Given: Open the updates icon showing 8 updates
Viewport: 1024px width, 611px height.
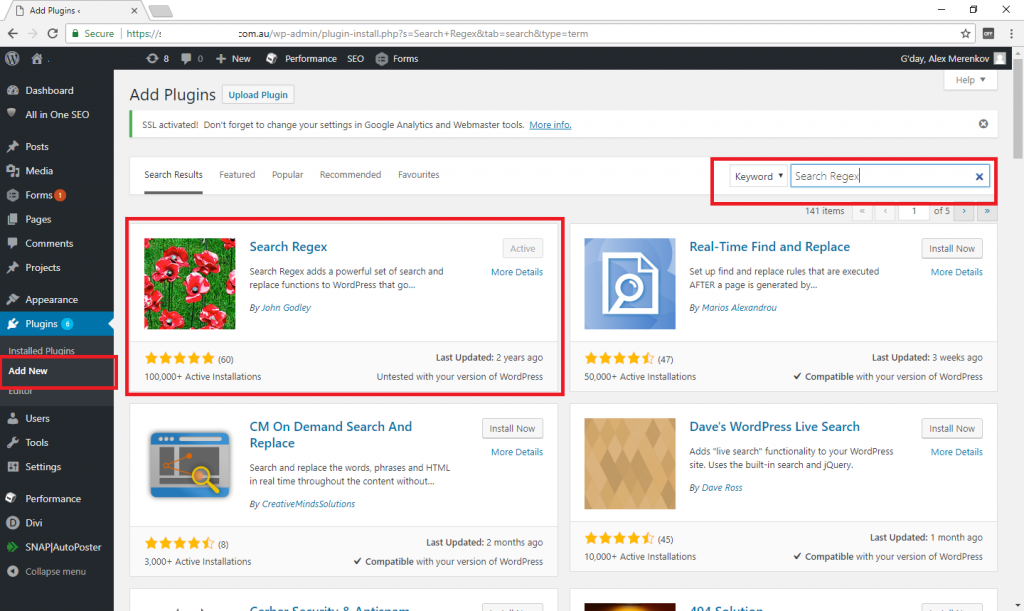Looking at the screenshot, I should click(155, 58).
